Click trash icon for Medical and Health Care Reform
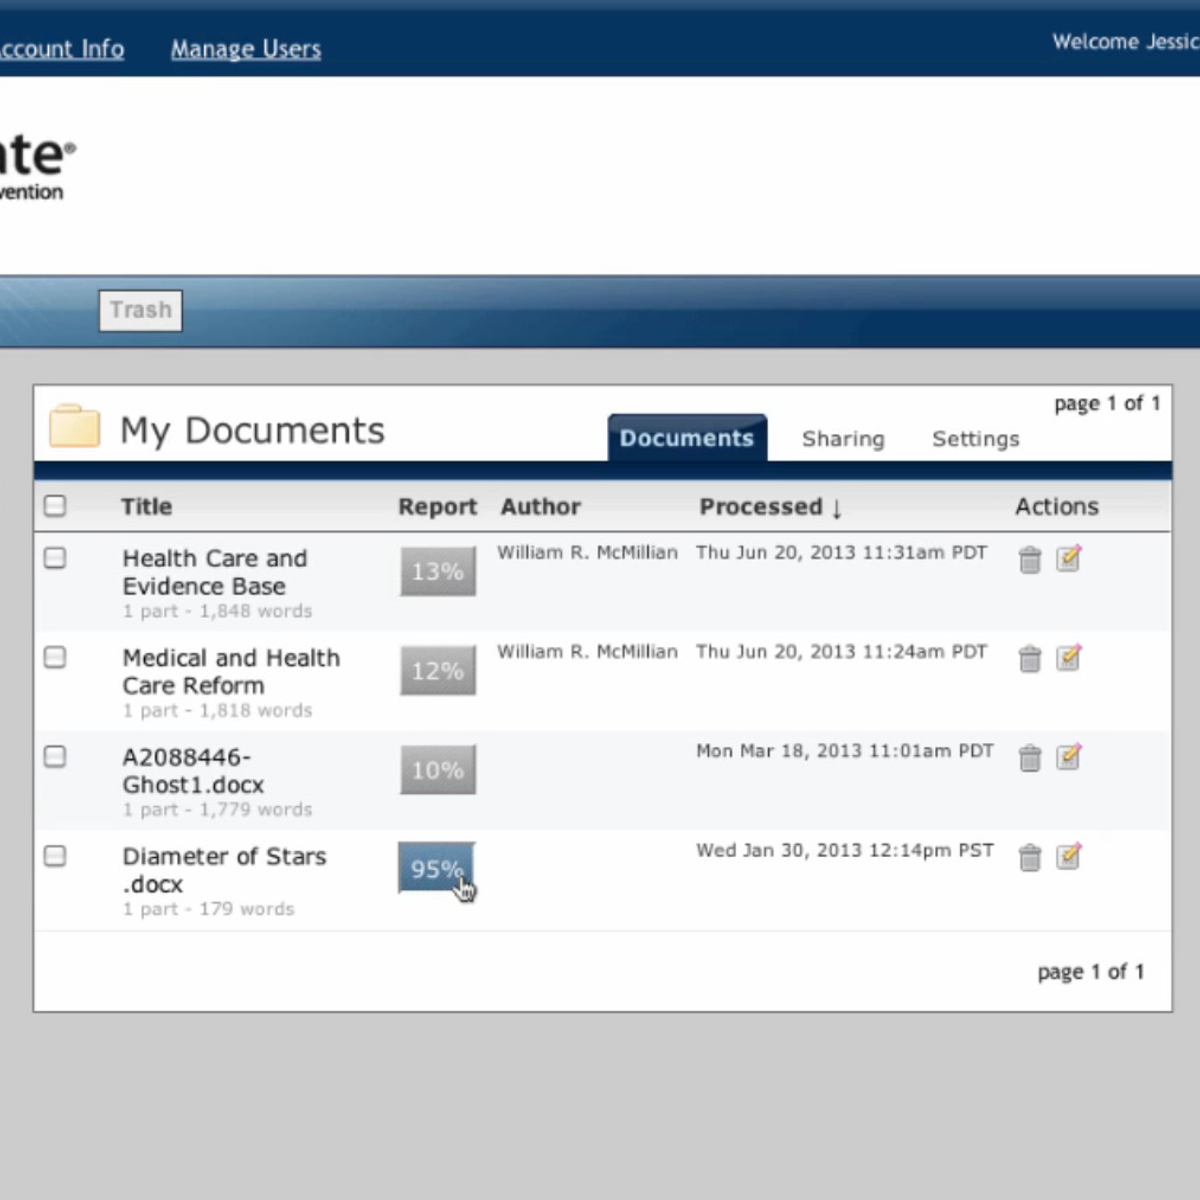Viewport: 1200px width, 1200px height. pyautogui.click(x=1029, y=659)
